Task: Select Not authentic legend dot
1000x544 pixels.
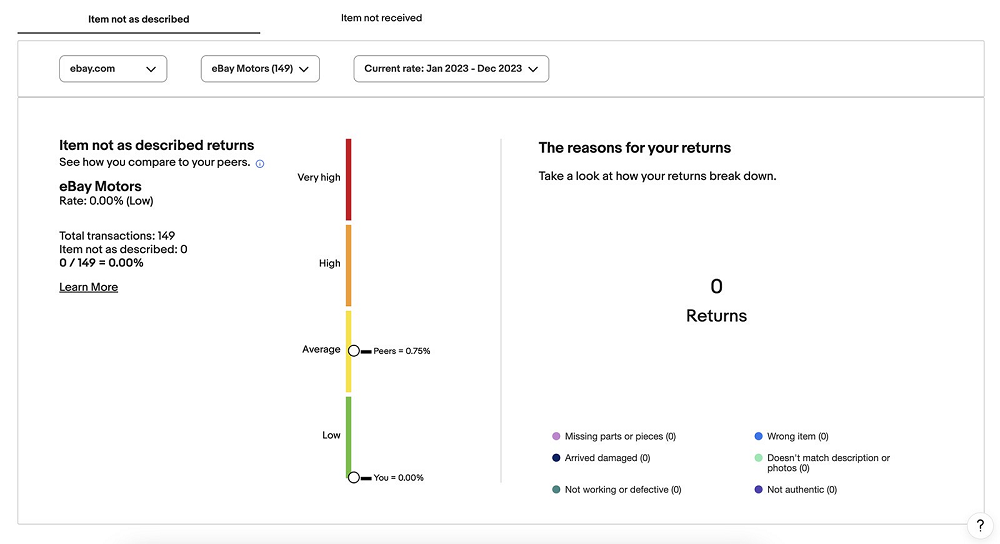Action: tap(758, 490)
